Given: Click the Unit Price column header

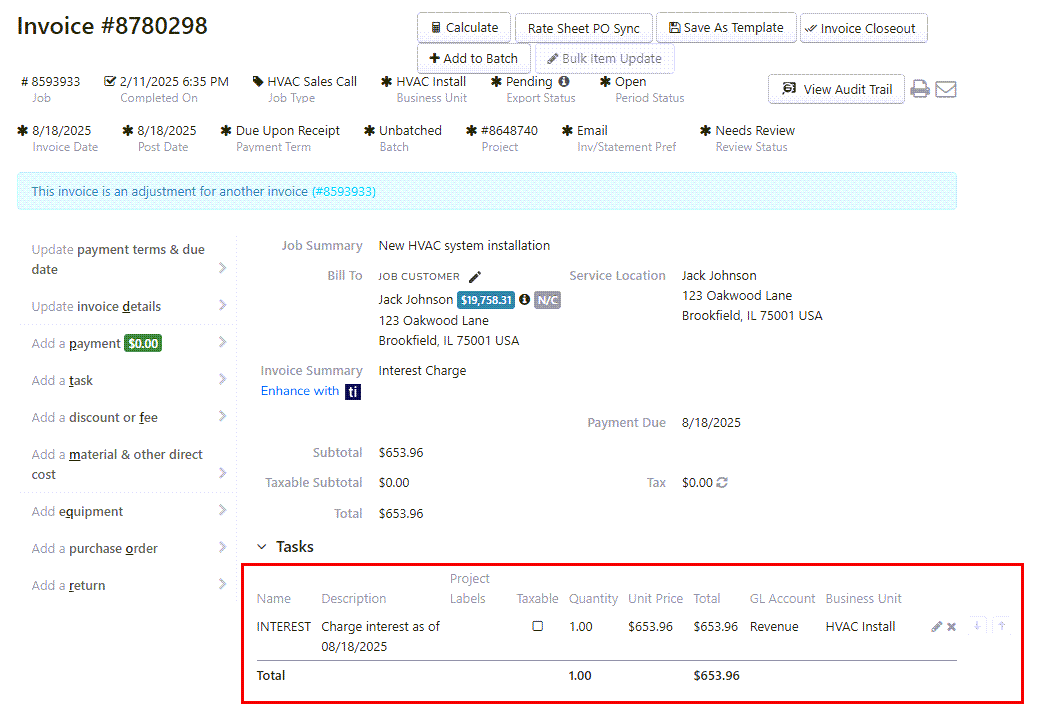Looking at the screenshot, I should tap(655, 598).
